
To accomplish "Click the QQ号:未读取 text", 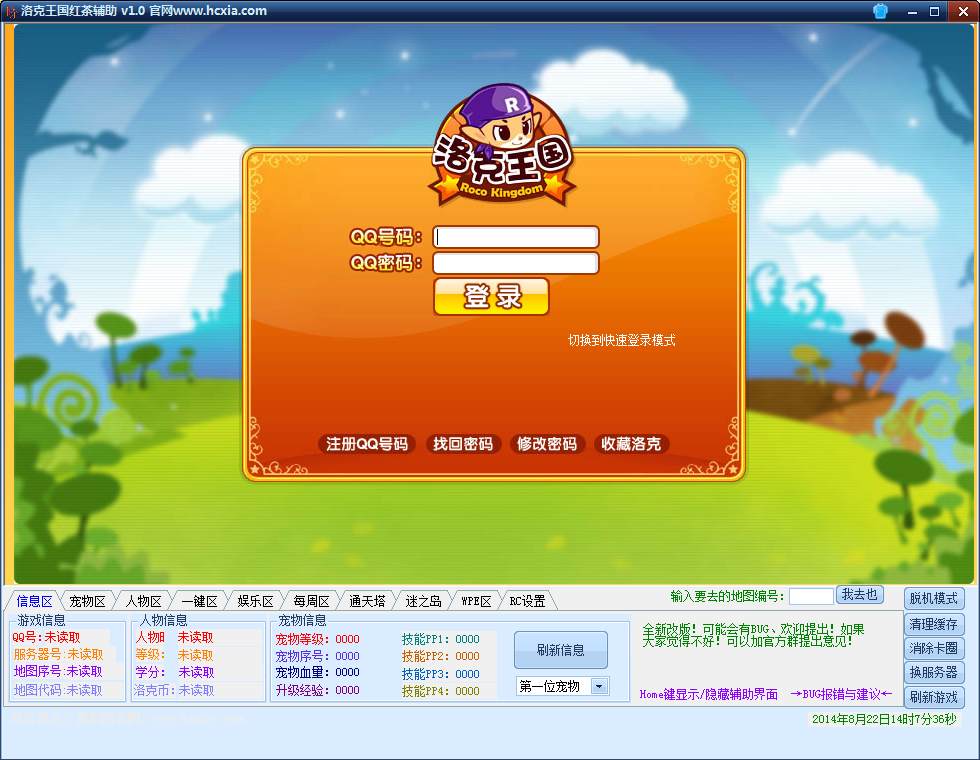I will pyautogui.click(x=46, y=638).
